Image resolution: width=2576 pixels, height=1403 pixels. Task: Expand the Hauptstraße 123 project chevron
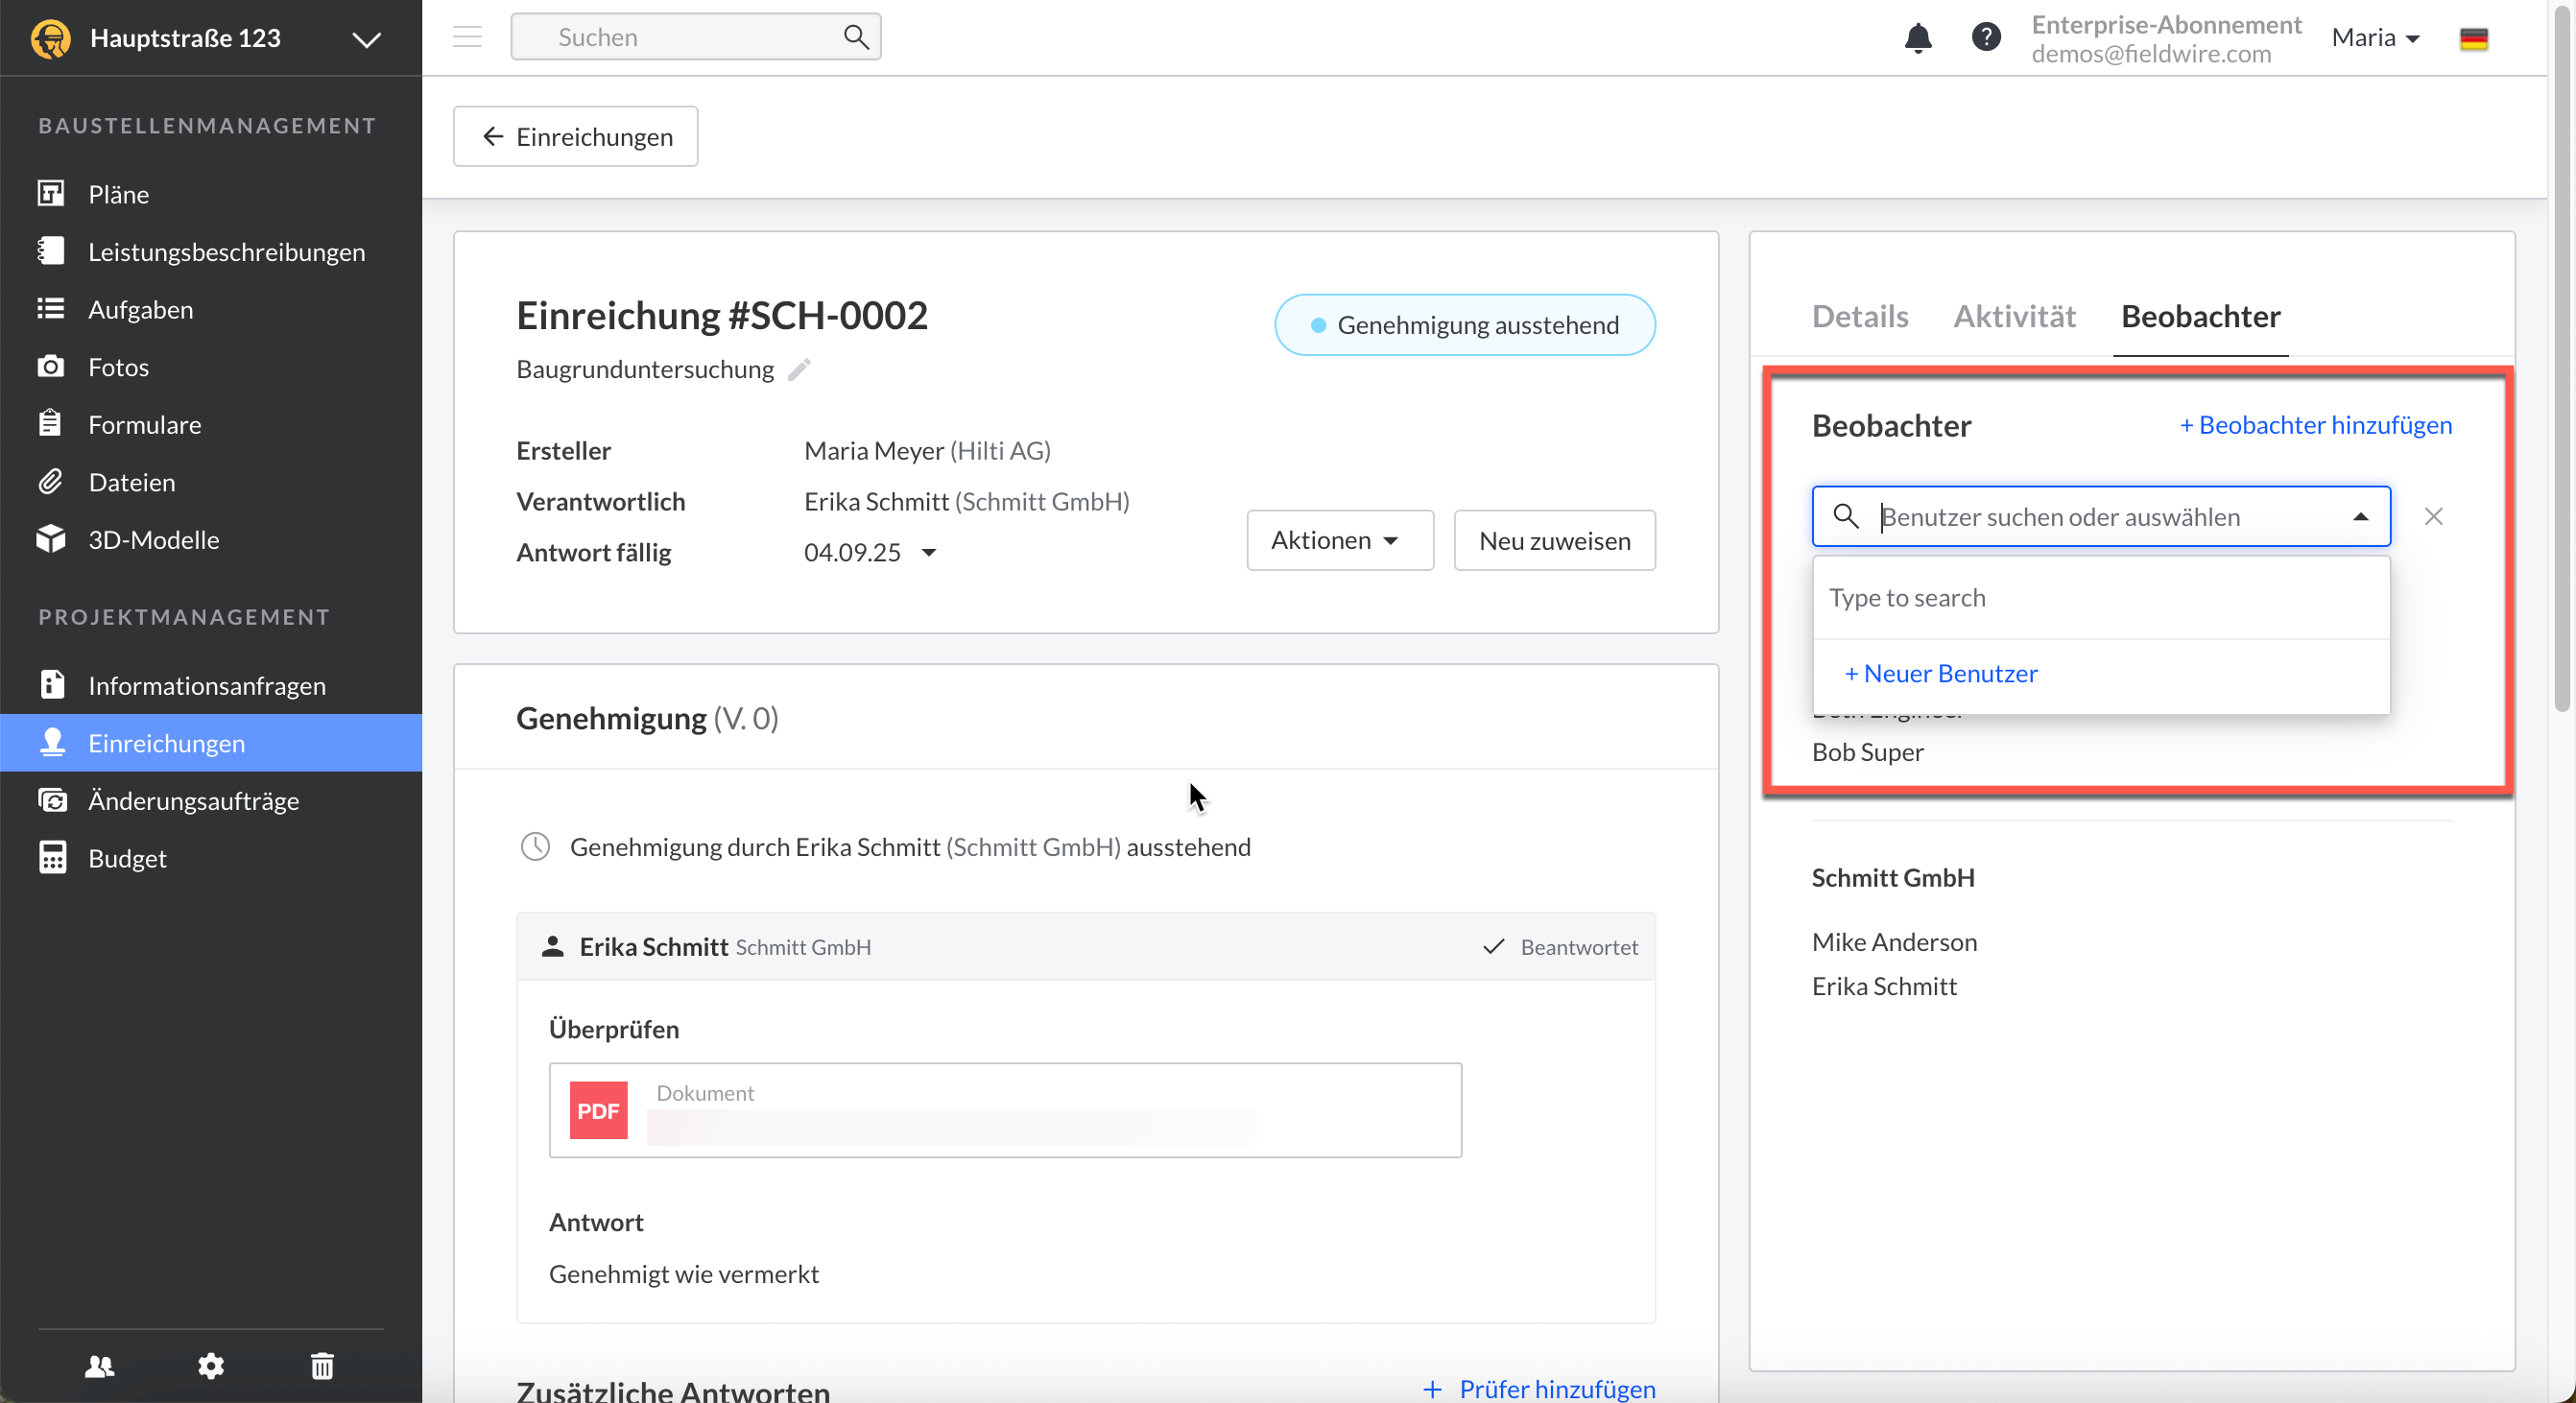[366, 39]
